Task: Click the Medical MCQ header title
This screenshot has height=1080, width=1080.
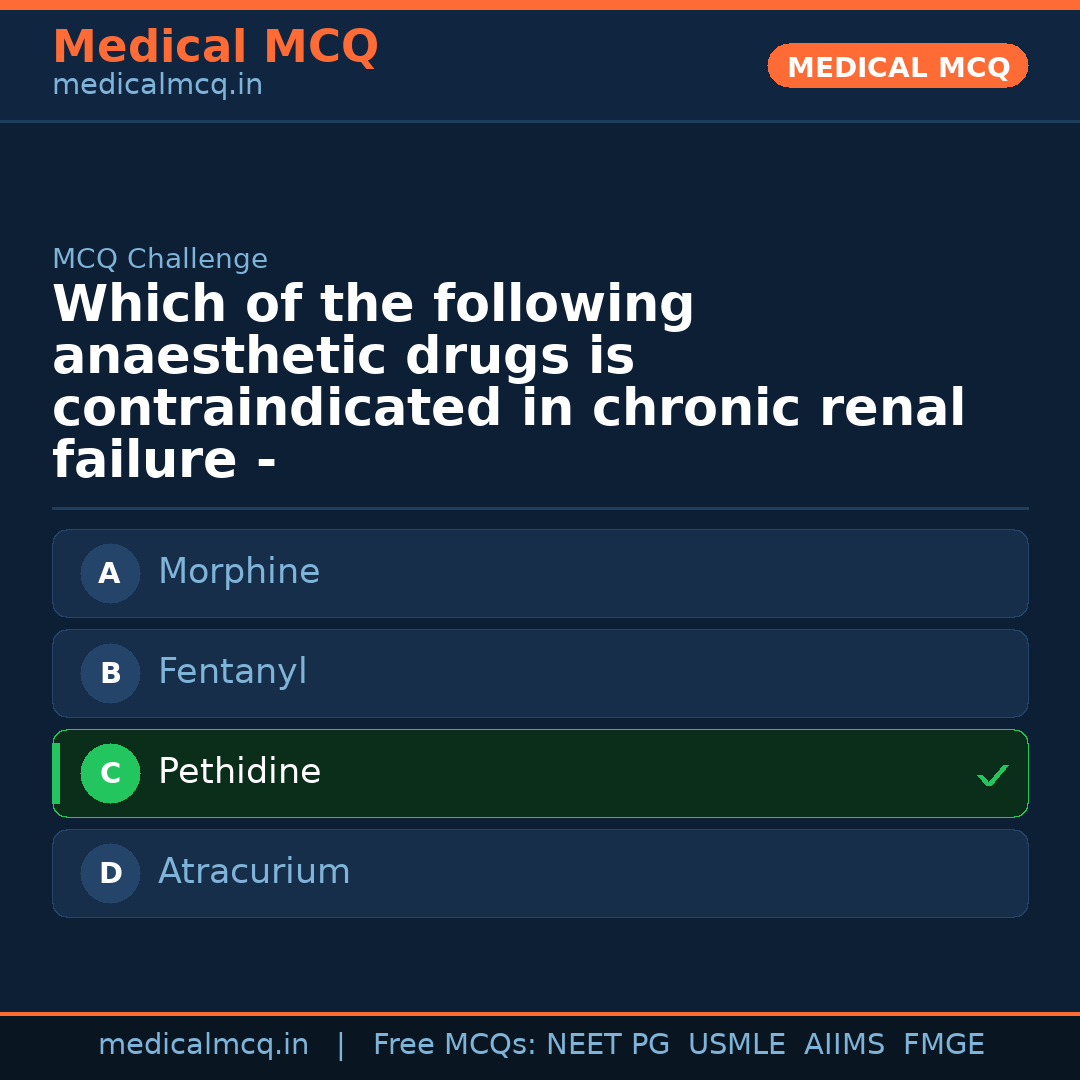Action: (x=215, y=47)
